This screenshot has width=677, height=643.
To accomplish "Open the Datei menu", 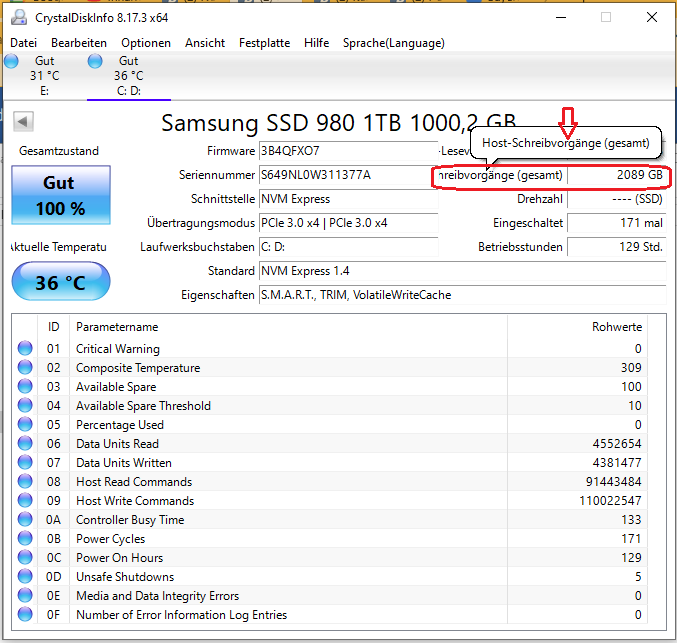I will (x=23, y=43).
